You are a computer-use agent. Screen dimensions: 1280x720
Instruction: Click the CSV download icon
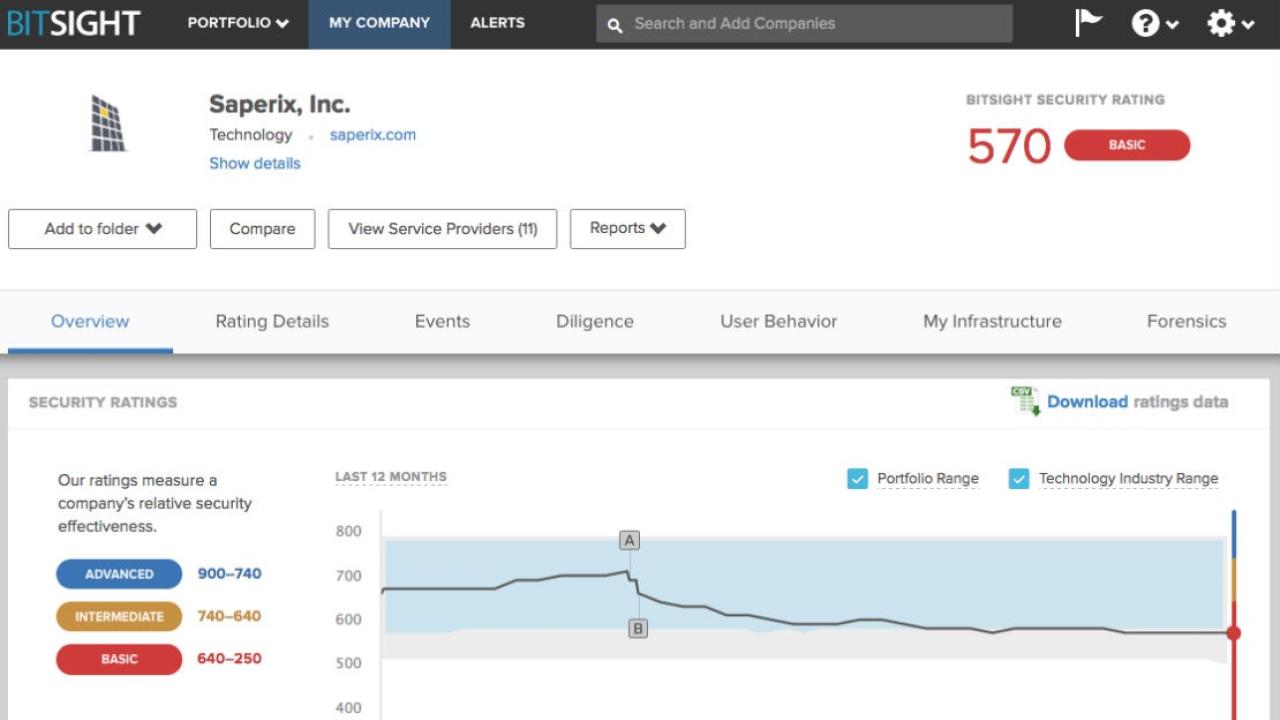click(x=1023, y=400)
